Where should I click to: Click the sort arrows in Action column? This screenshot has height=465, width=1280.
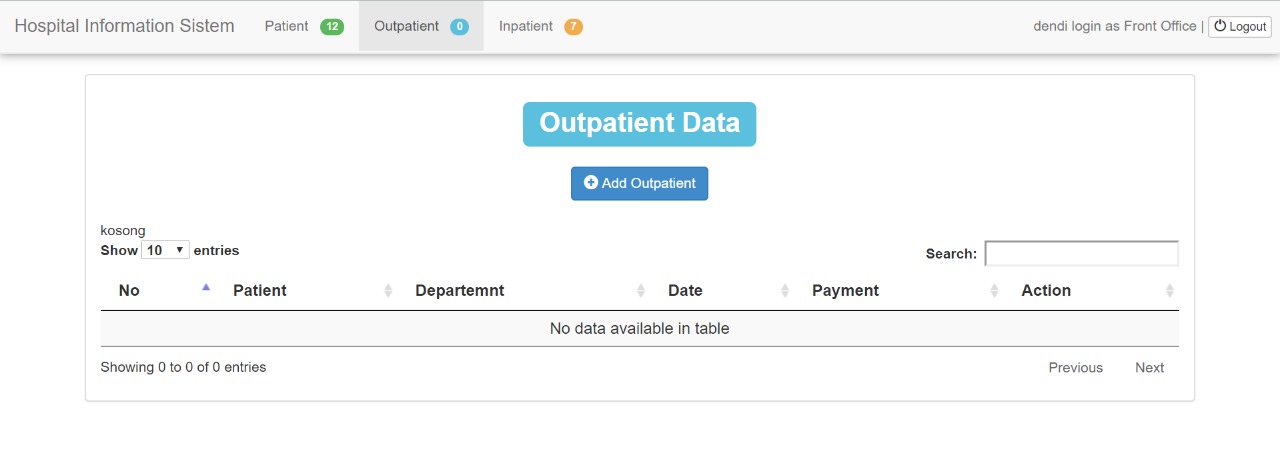coord(1170,291)
